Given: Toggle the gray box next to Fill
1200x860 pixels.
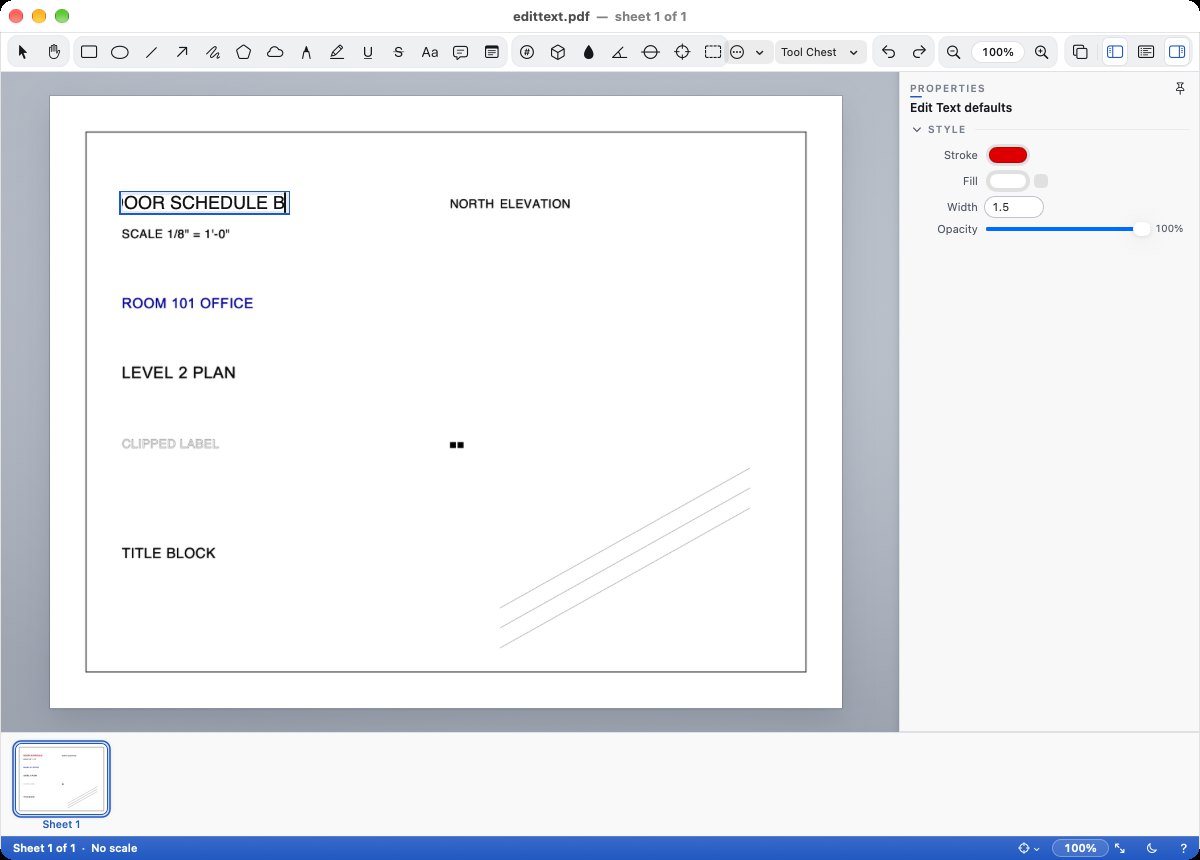Looking at the screenshot, I should click(1041, 181).
